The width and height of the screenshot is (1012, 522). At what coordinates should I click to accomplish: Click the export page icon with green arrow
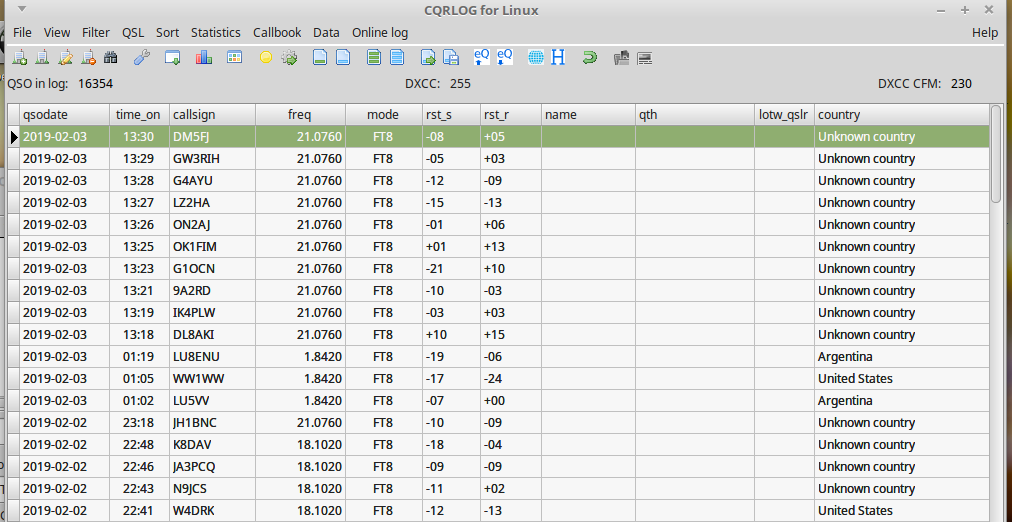pyautogui.click(x=429, y=58)
